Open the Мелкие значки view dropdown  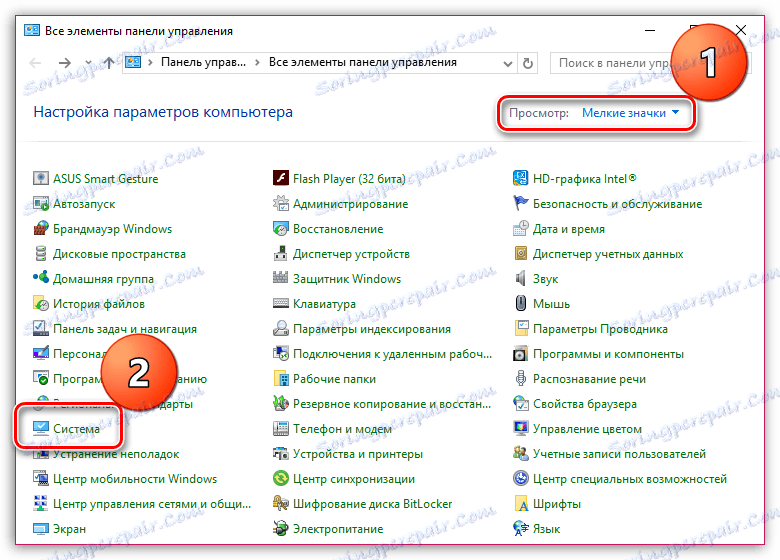630,113
